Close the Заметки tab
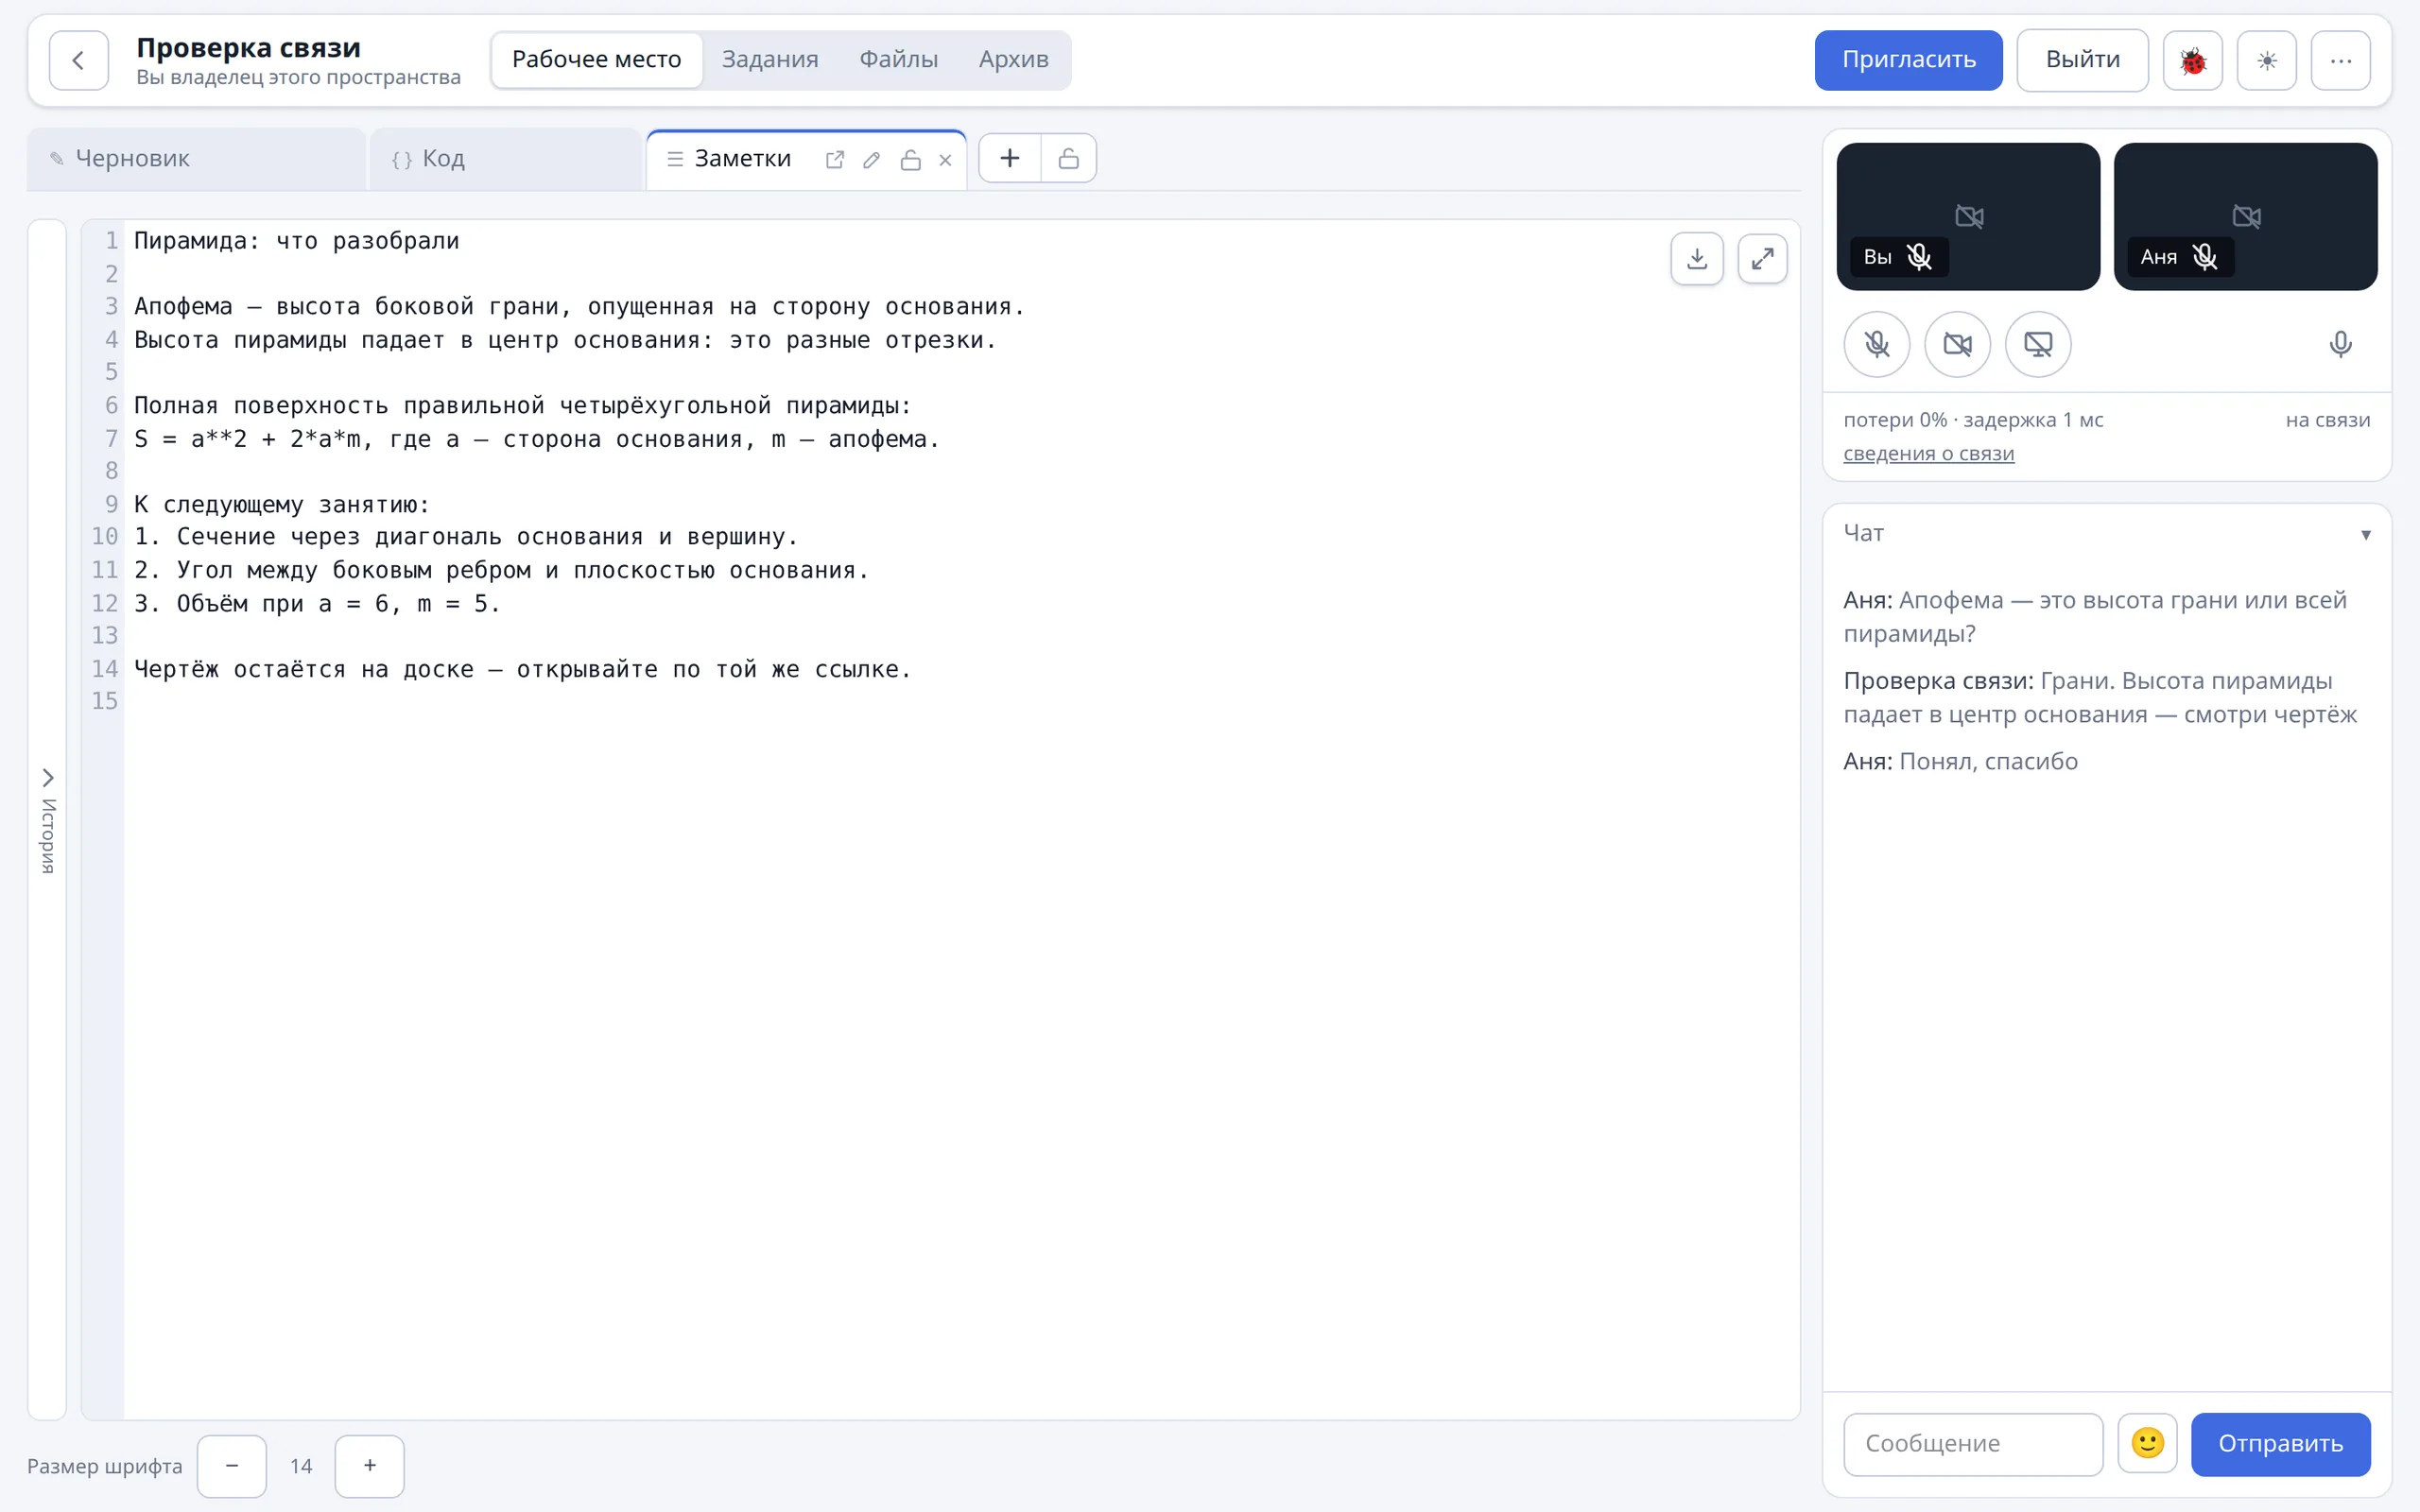This screenshot has width=2420, height=1512. [x=945, y=159]
